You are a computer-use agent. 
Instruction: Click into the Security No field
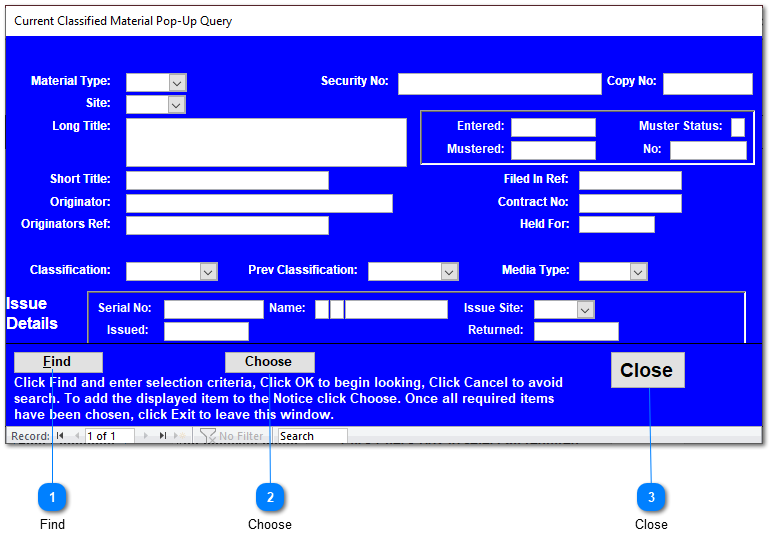[499, 84]
